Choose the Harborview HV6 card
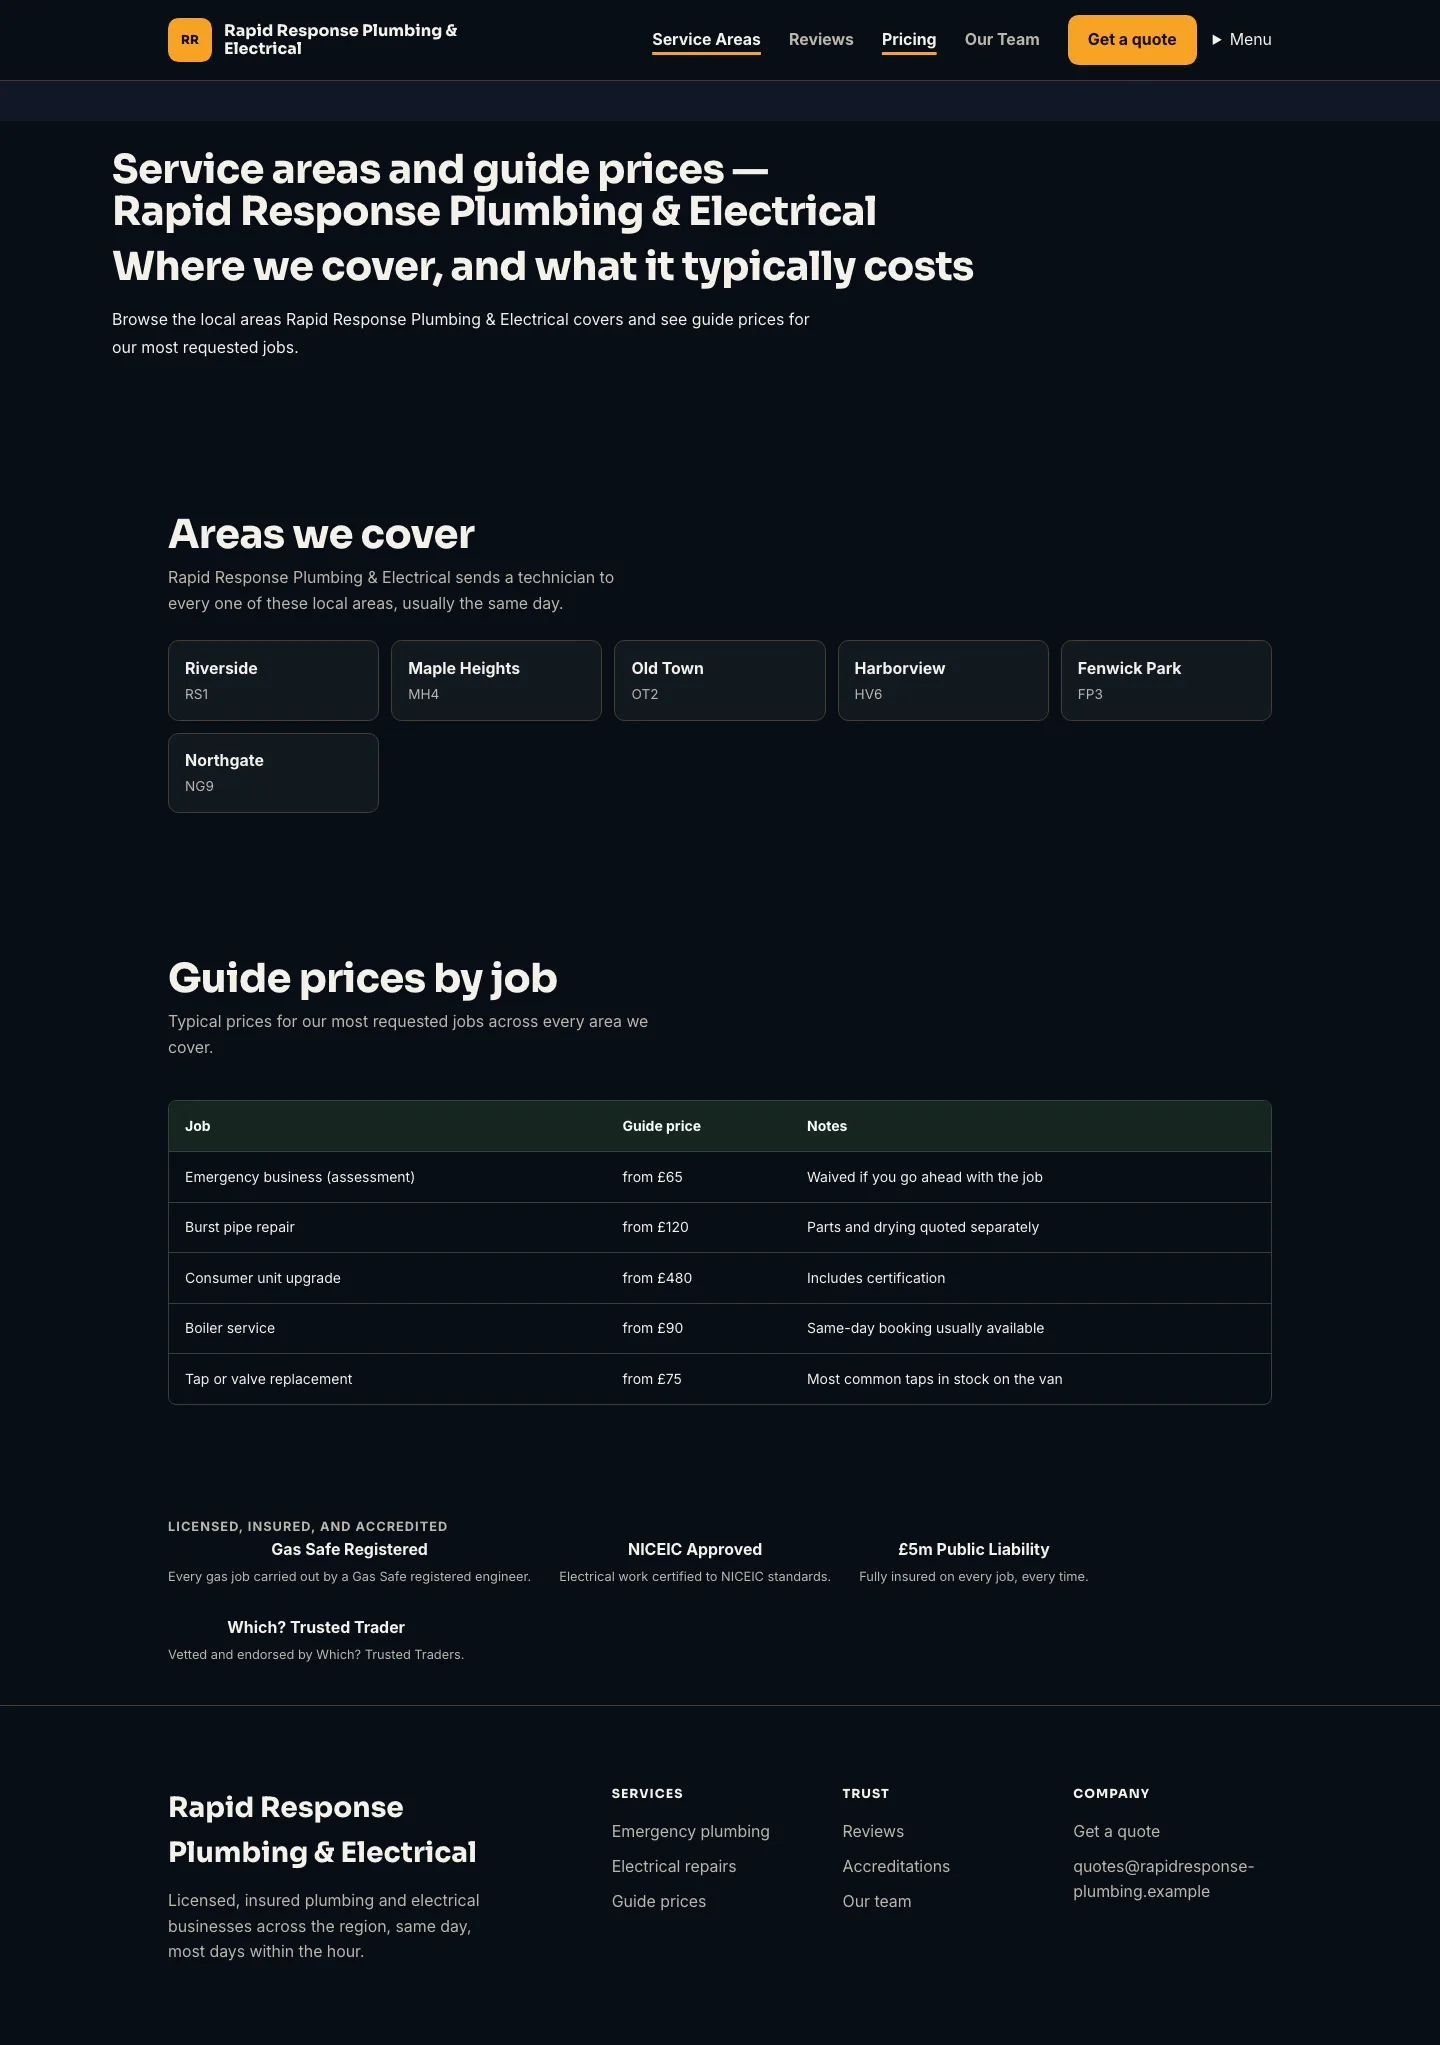 click(943, 680)
